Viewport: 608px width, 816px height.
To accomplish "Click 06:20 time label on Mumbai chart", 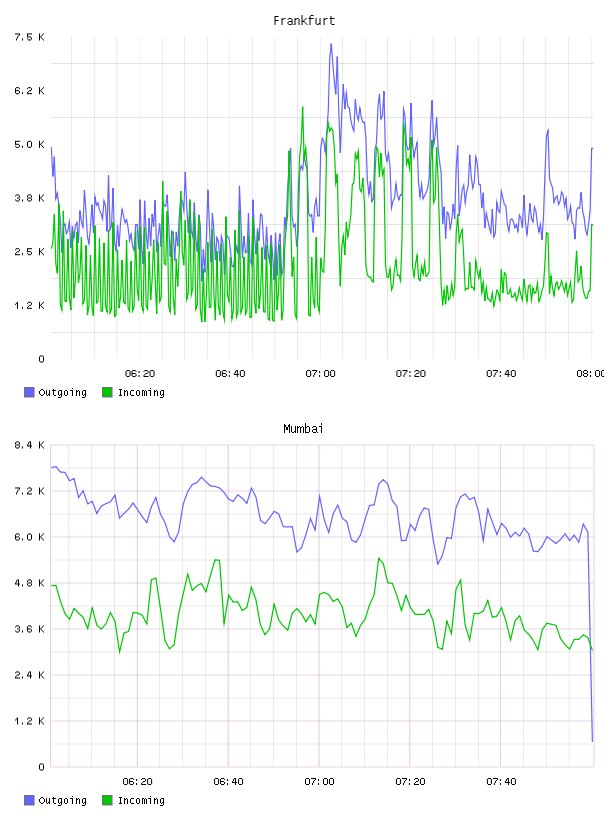I will 137,782.
